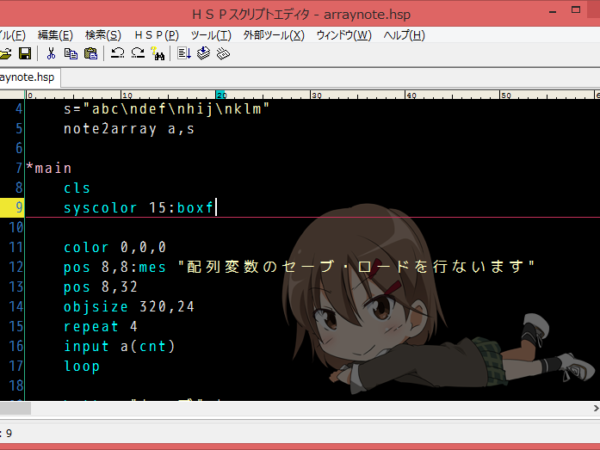Click 'objsize 320,24' on line 14
Screen dimensions: 600x450
(129, 307)
